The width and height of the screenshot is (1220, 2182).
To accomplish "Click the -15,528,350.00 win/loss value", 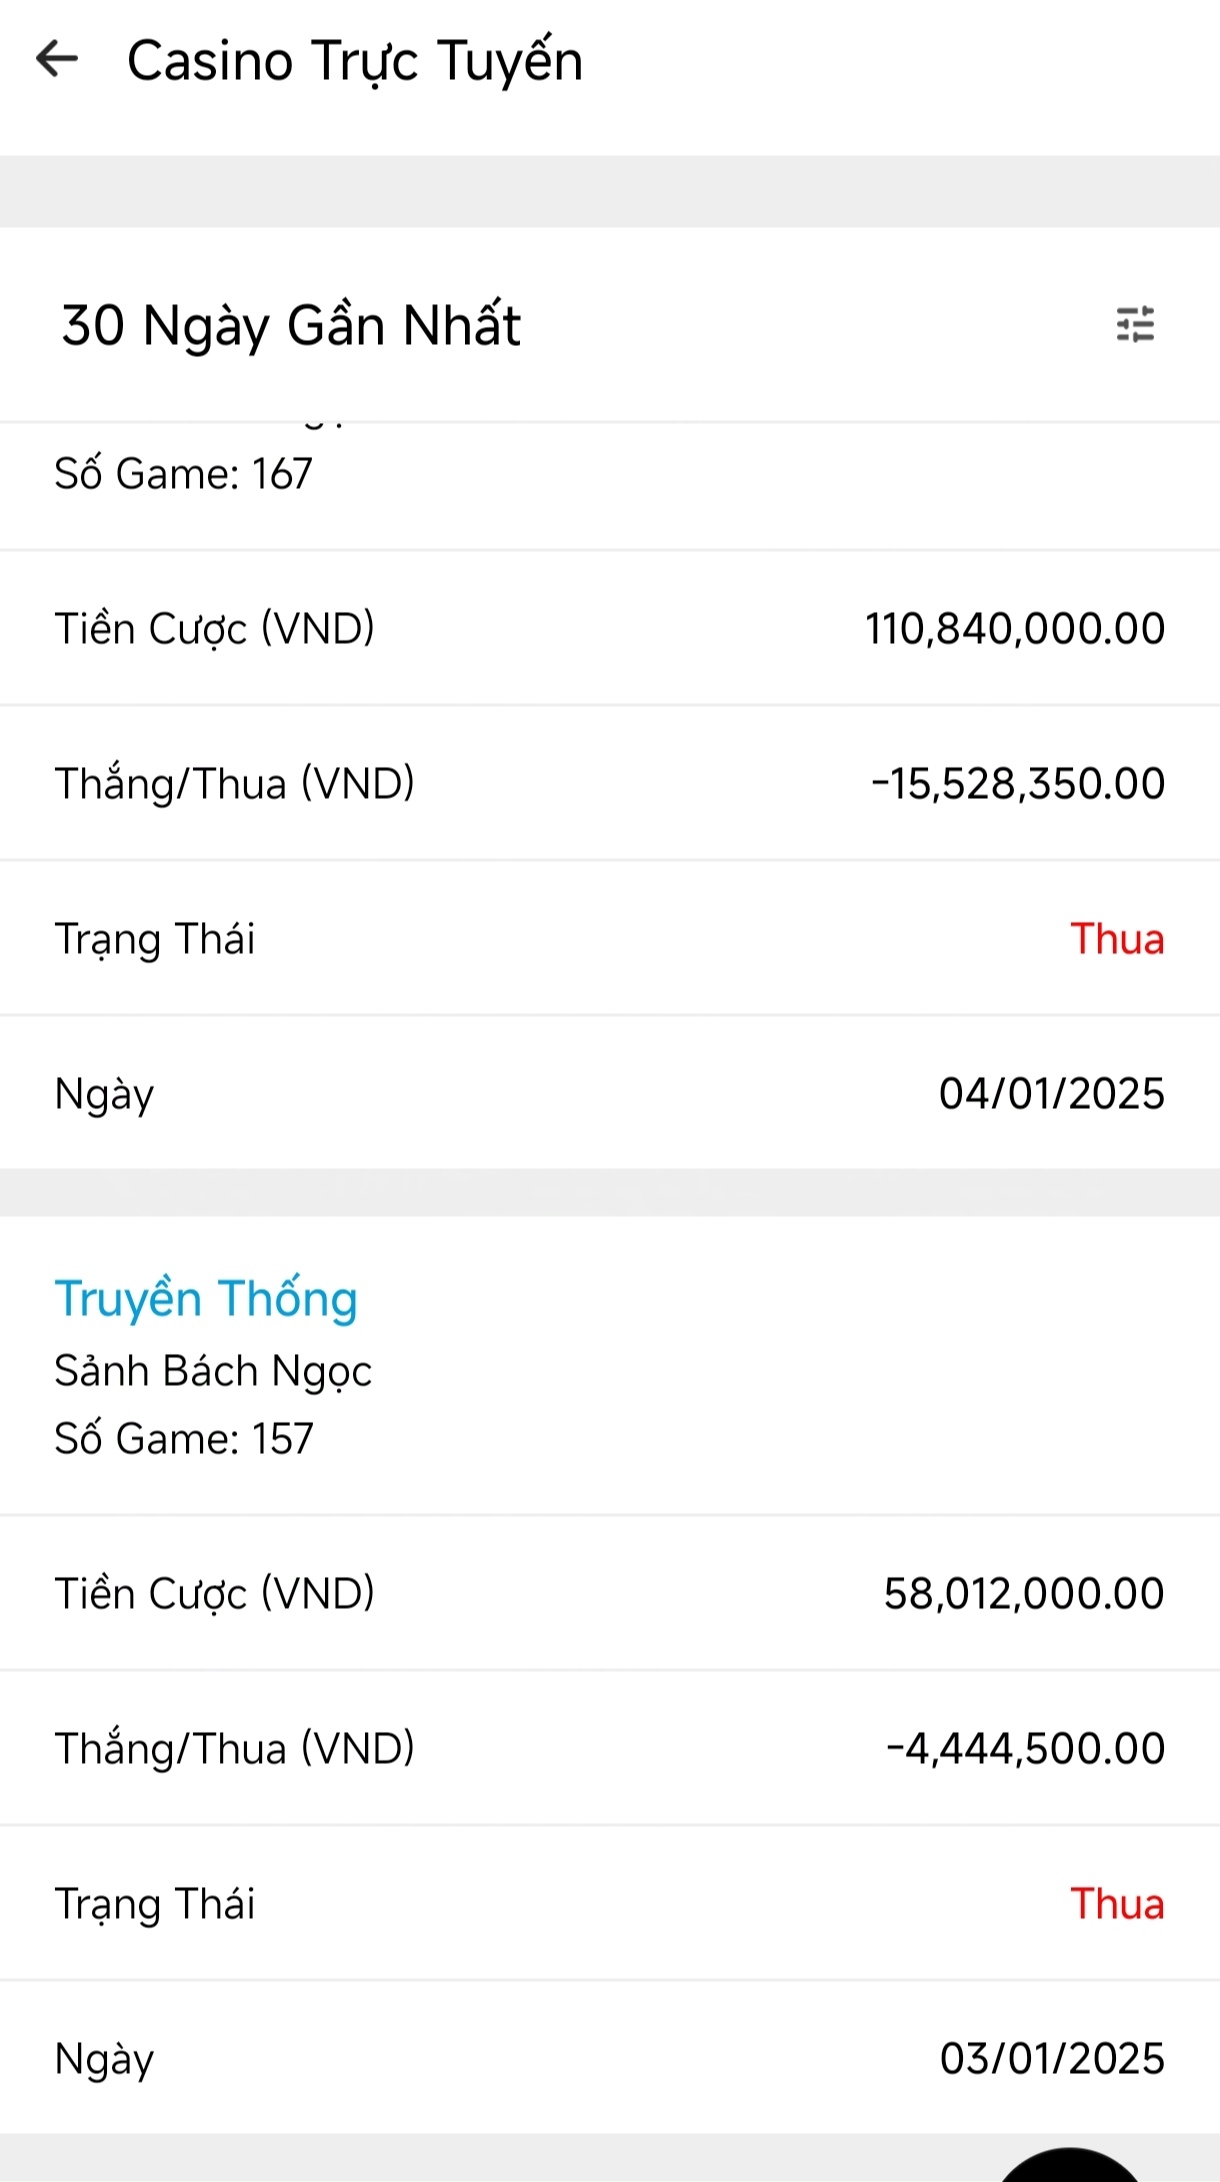I will click(1017, 784).
